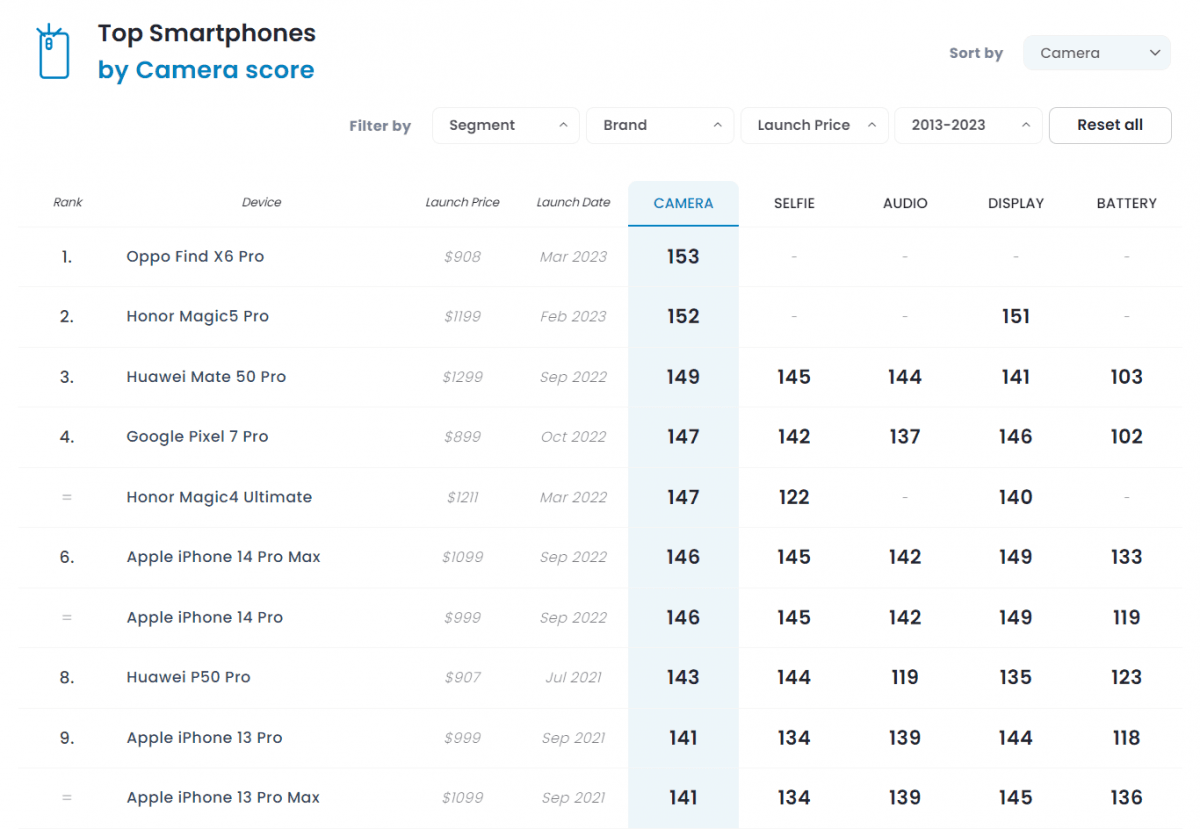1200x829 pixels.
Task: Click the Launch Price column header
Action: point(462,202)
